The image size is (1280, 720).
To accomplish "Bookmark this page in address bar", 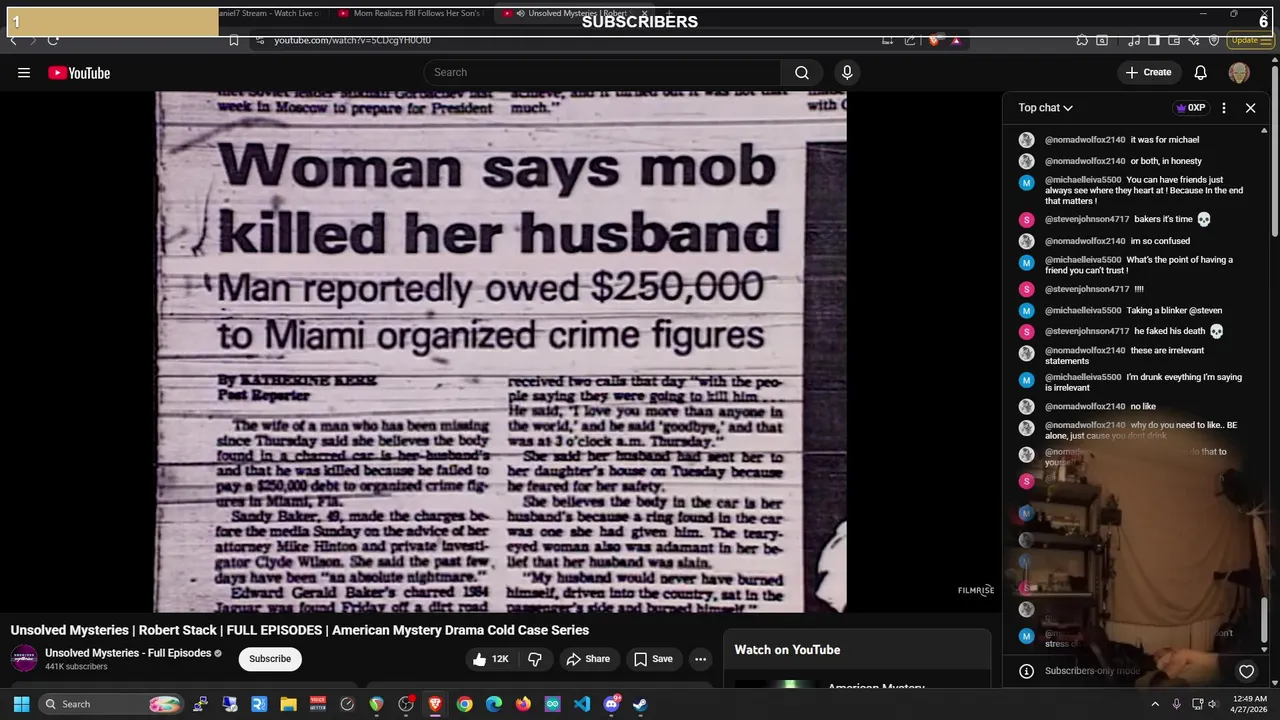I will [x=233, y=40].
